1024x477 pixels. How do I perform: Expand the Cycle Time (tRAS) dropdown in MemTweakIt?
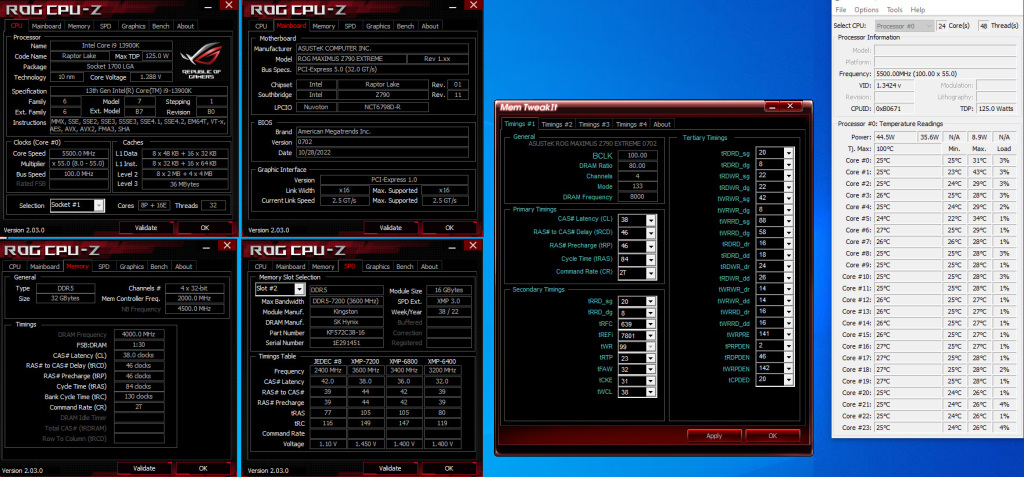(650, 259)
